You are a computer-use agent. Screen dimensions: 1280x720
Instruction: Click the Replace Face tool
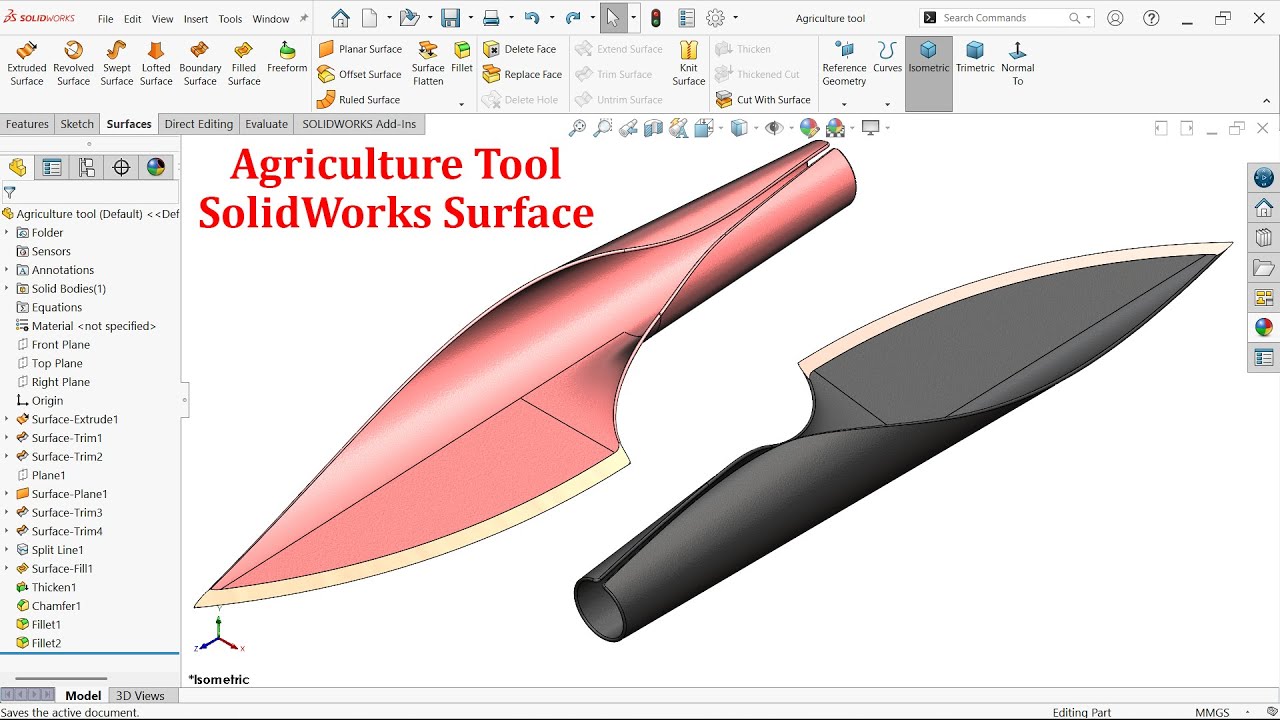(x=523, y=74)
